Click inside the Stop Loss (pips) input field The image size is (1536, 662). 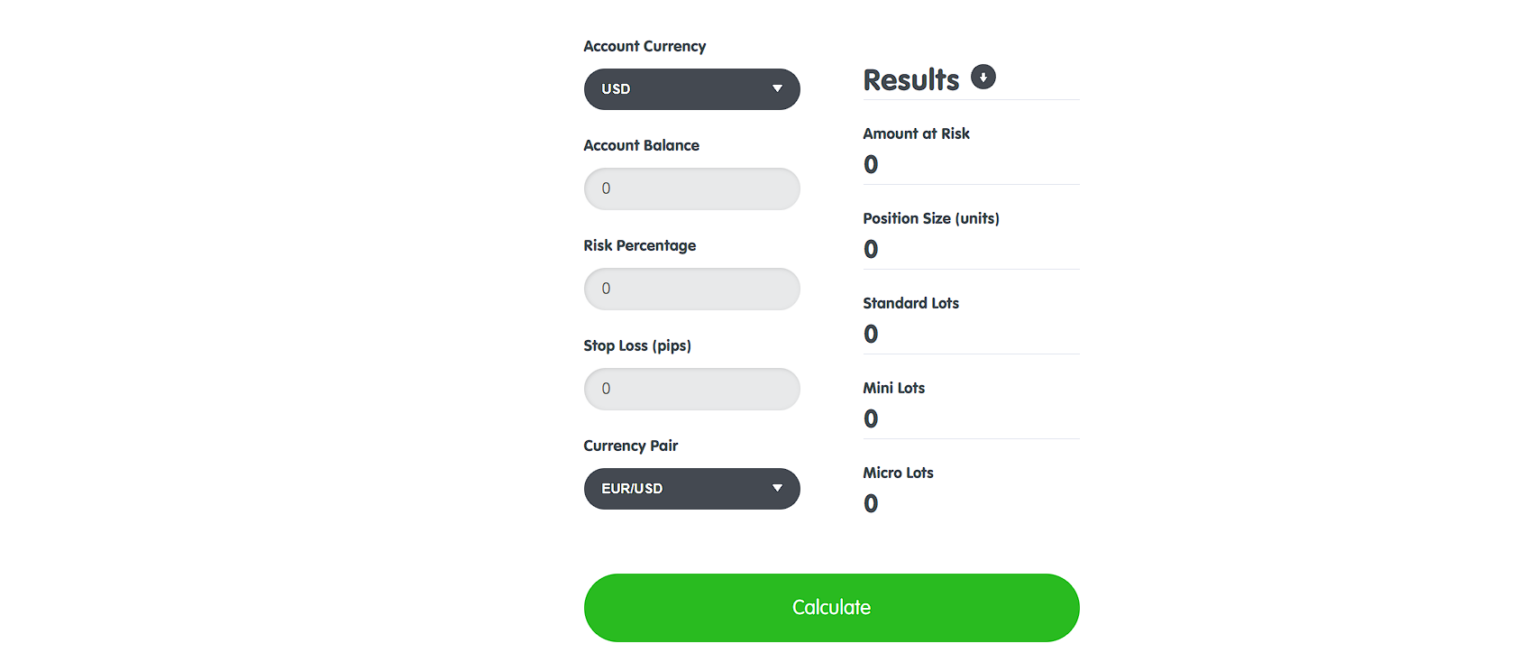point(691,388)
